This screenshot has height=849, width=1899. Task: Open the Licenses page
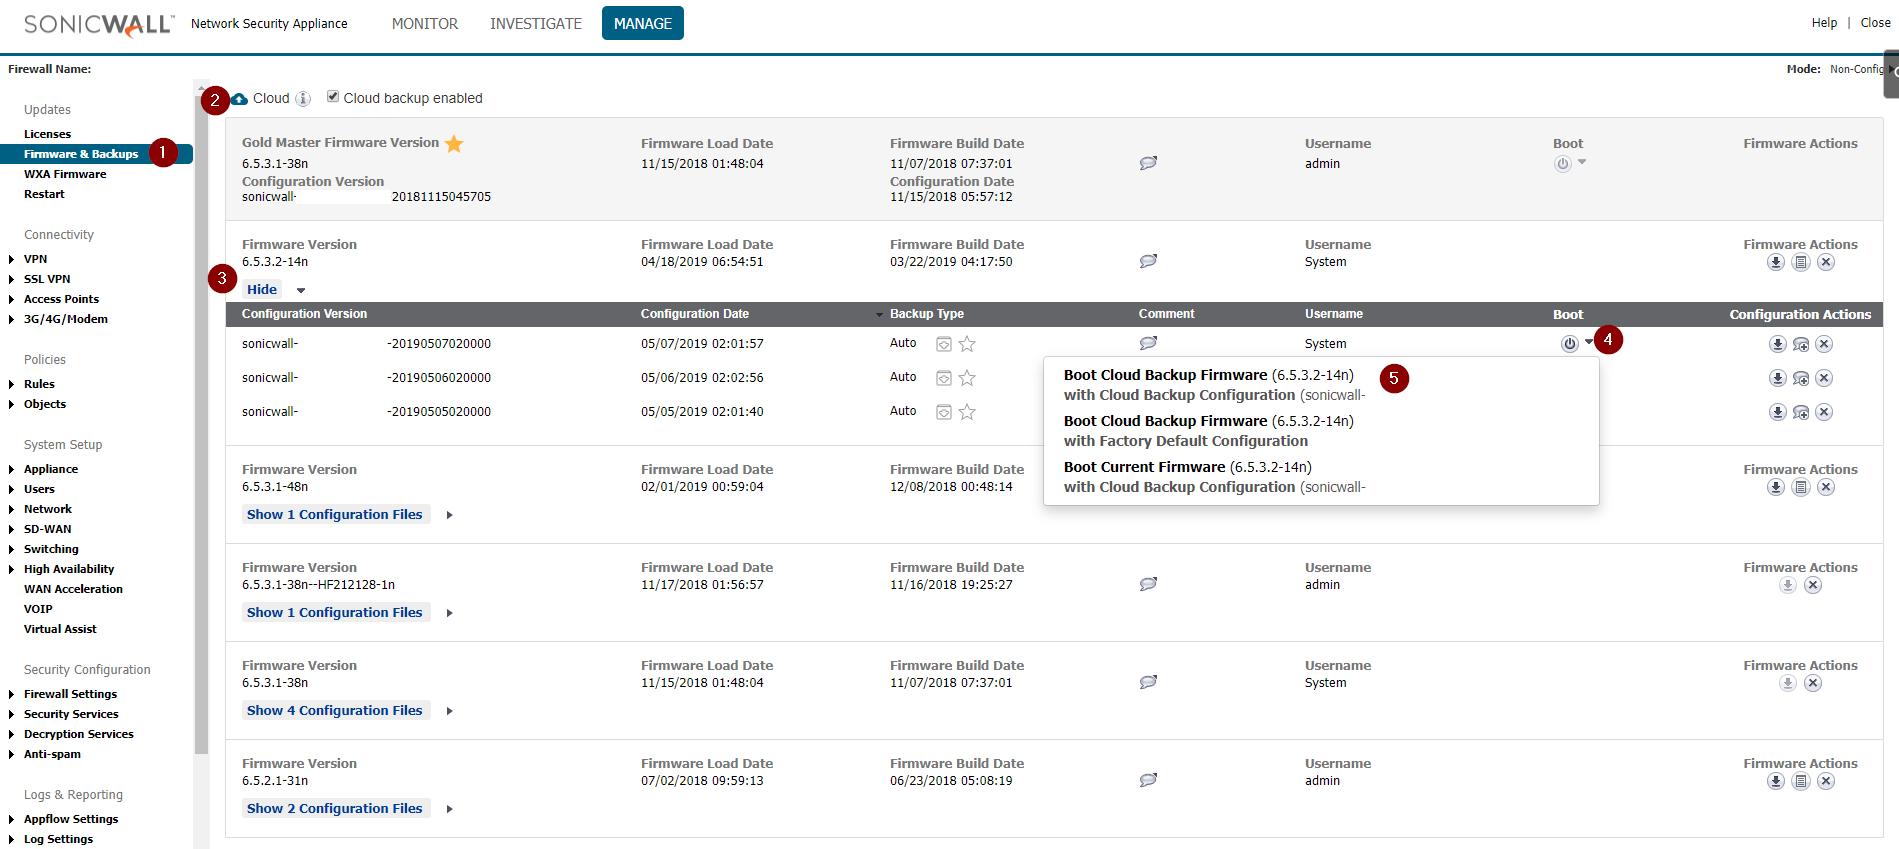point(47,134)
